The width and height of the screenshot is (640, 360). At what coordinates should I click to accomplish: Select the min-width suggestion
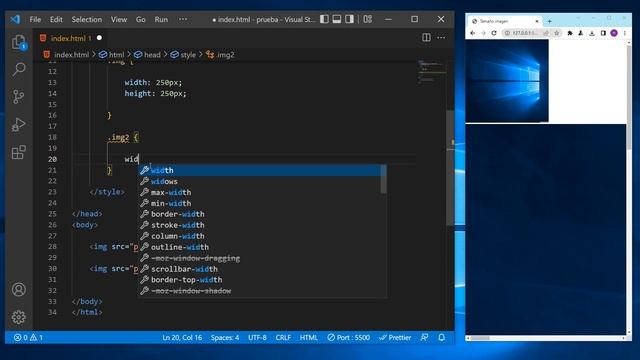click(x=260, y=203)
